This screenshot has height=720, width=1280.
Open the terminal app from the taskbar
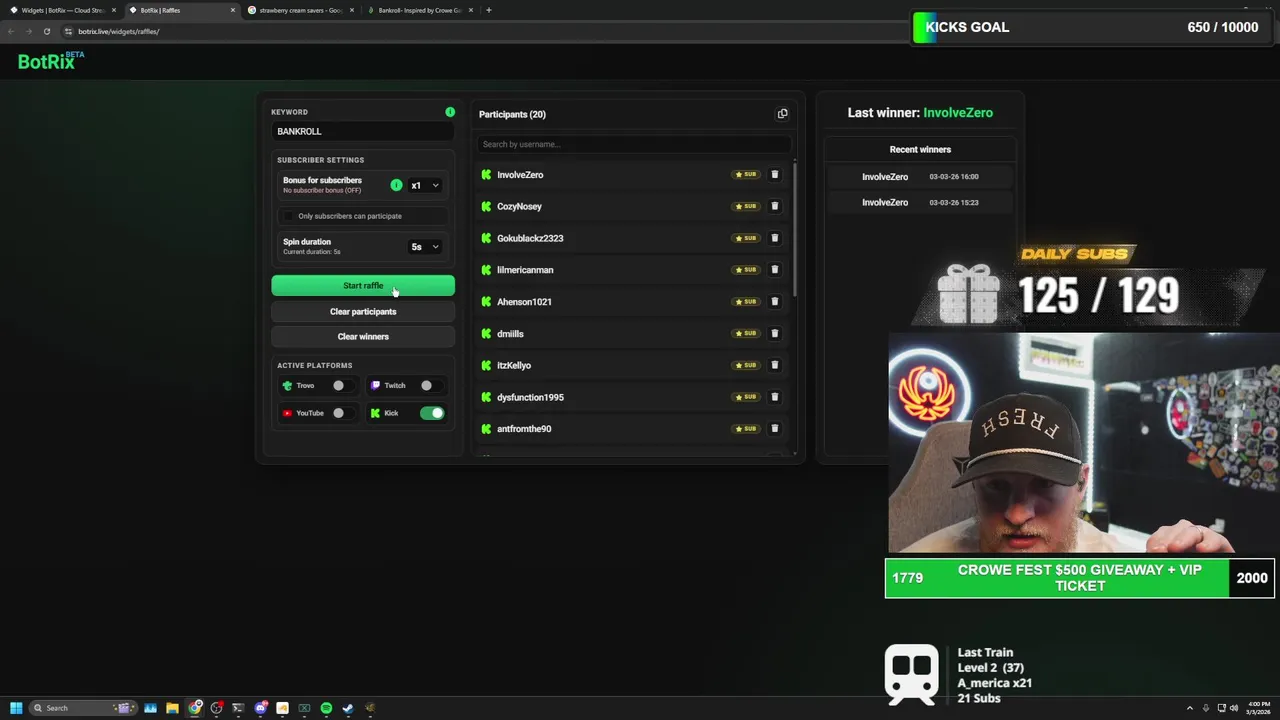238,708
